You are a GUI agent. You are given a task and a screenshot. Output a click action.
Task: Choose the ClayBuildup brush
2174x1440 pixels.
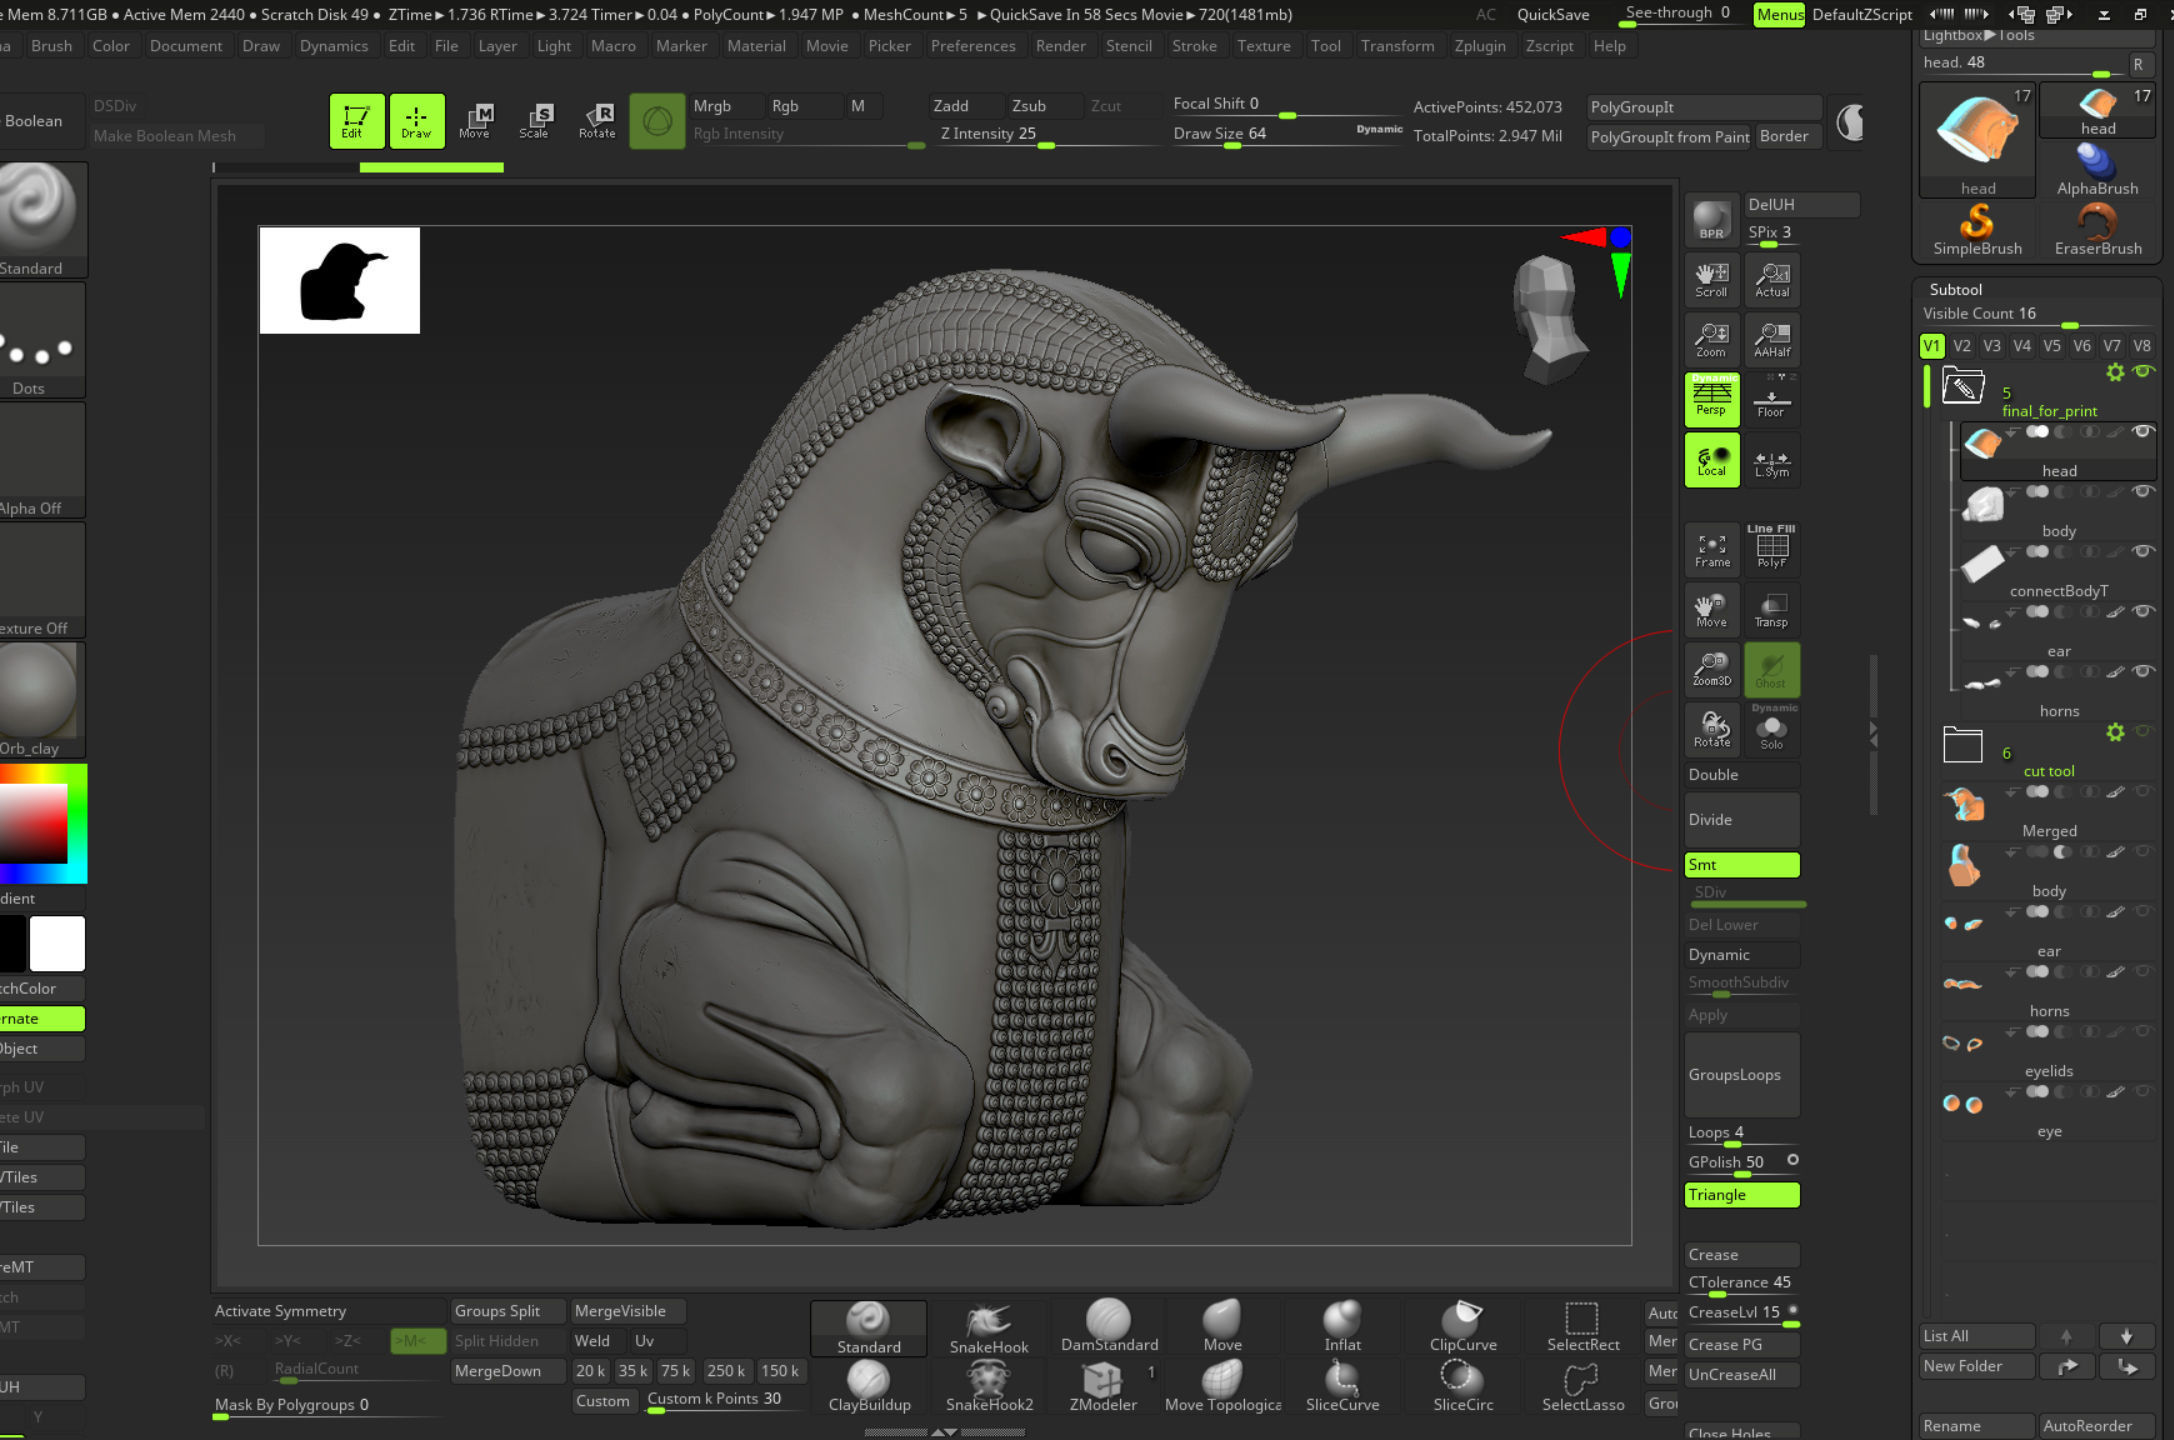pyautogui.click(x=869, y=1387)
